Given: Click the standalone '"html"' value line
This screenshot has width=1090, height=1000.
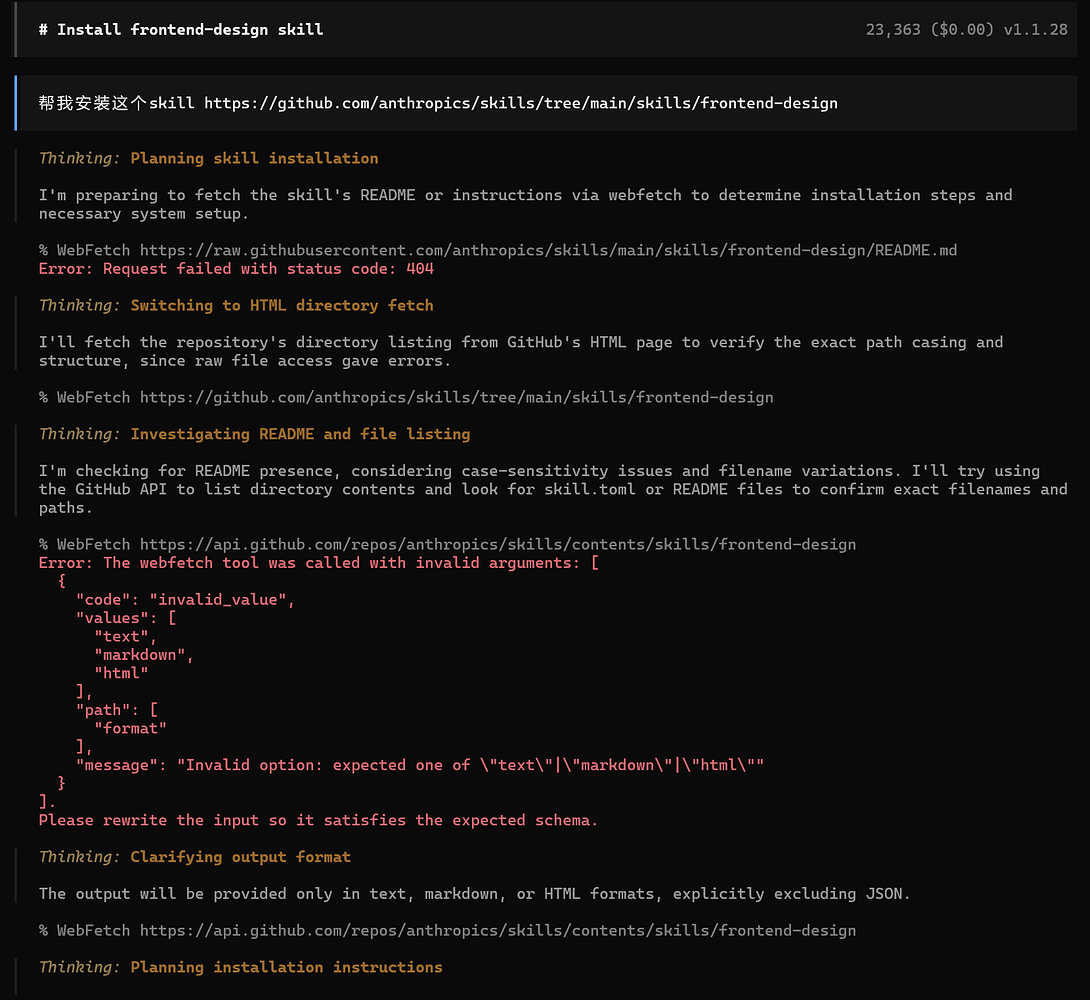Looking at the screenshot, I should coord(121,673).
